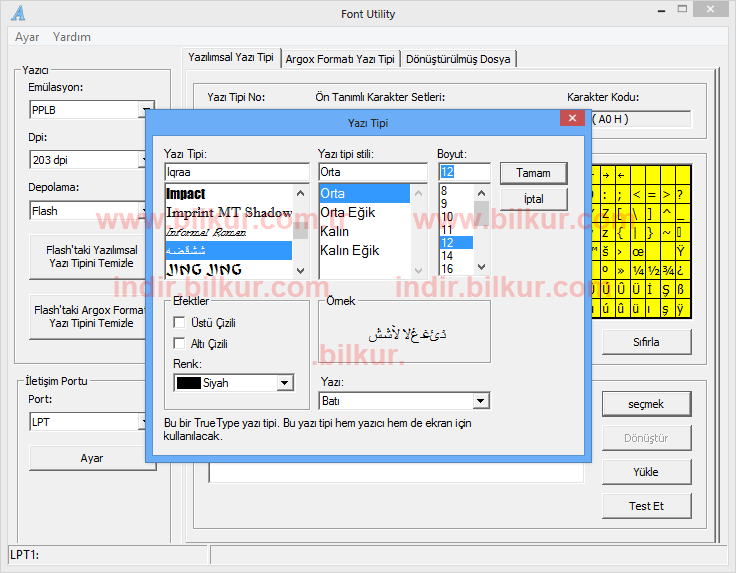Open the Yardım menu
The height and width of the screenshot is (573, 736).
click(x=71, y=37)
